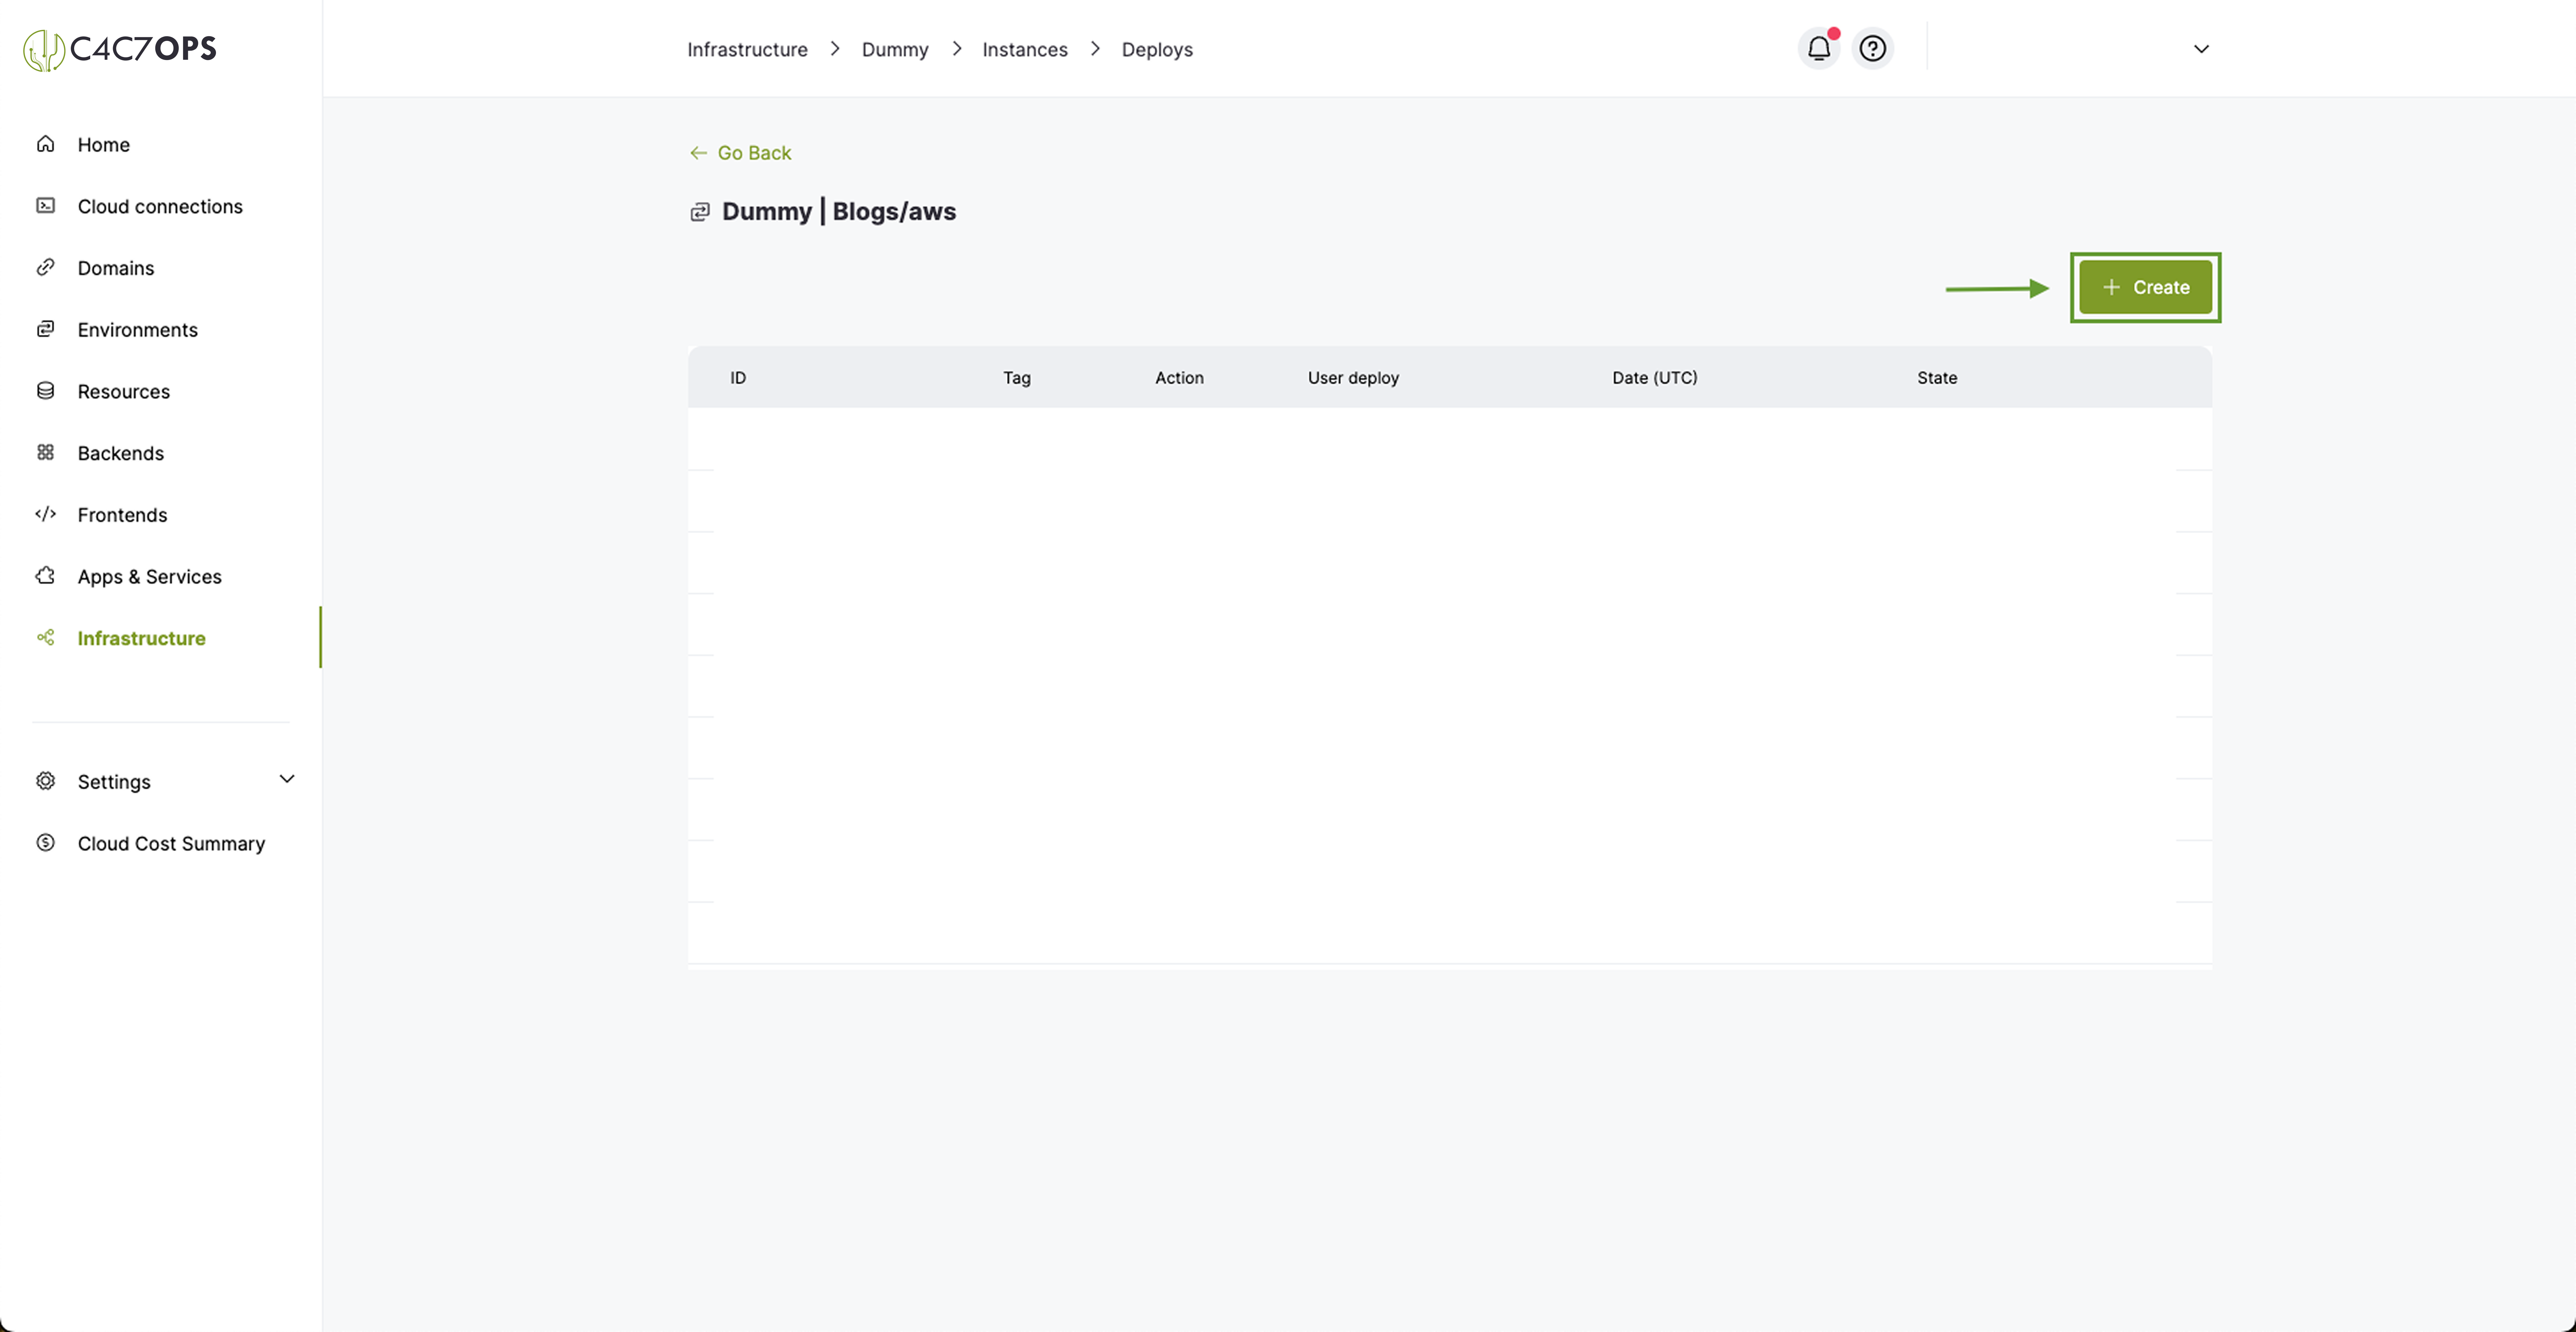Click the Apps & Services puzzle icon

pos(45,576)
